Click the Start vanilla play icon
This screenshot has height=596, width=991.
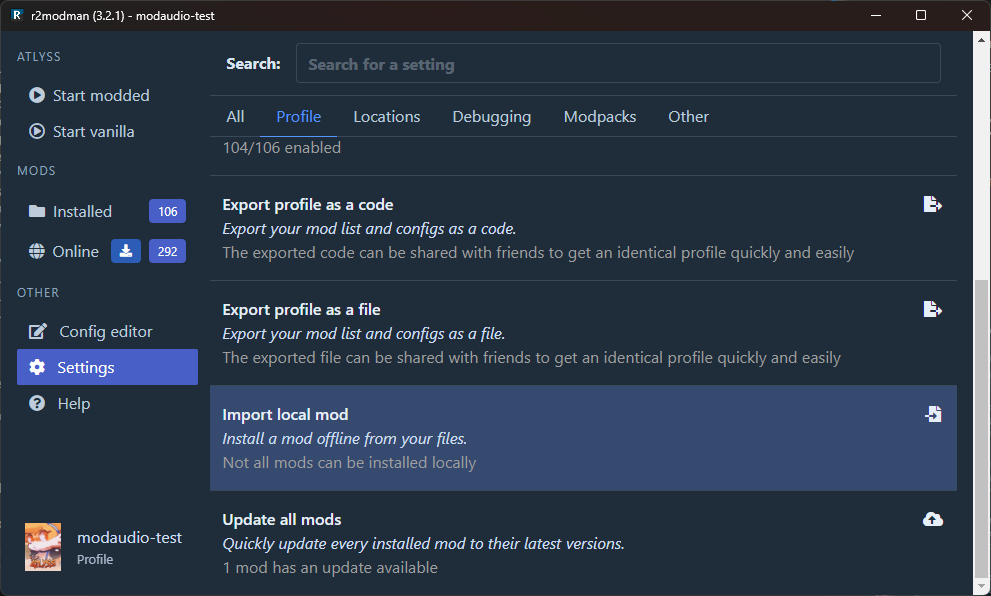(37, 132)
